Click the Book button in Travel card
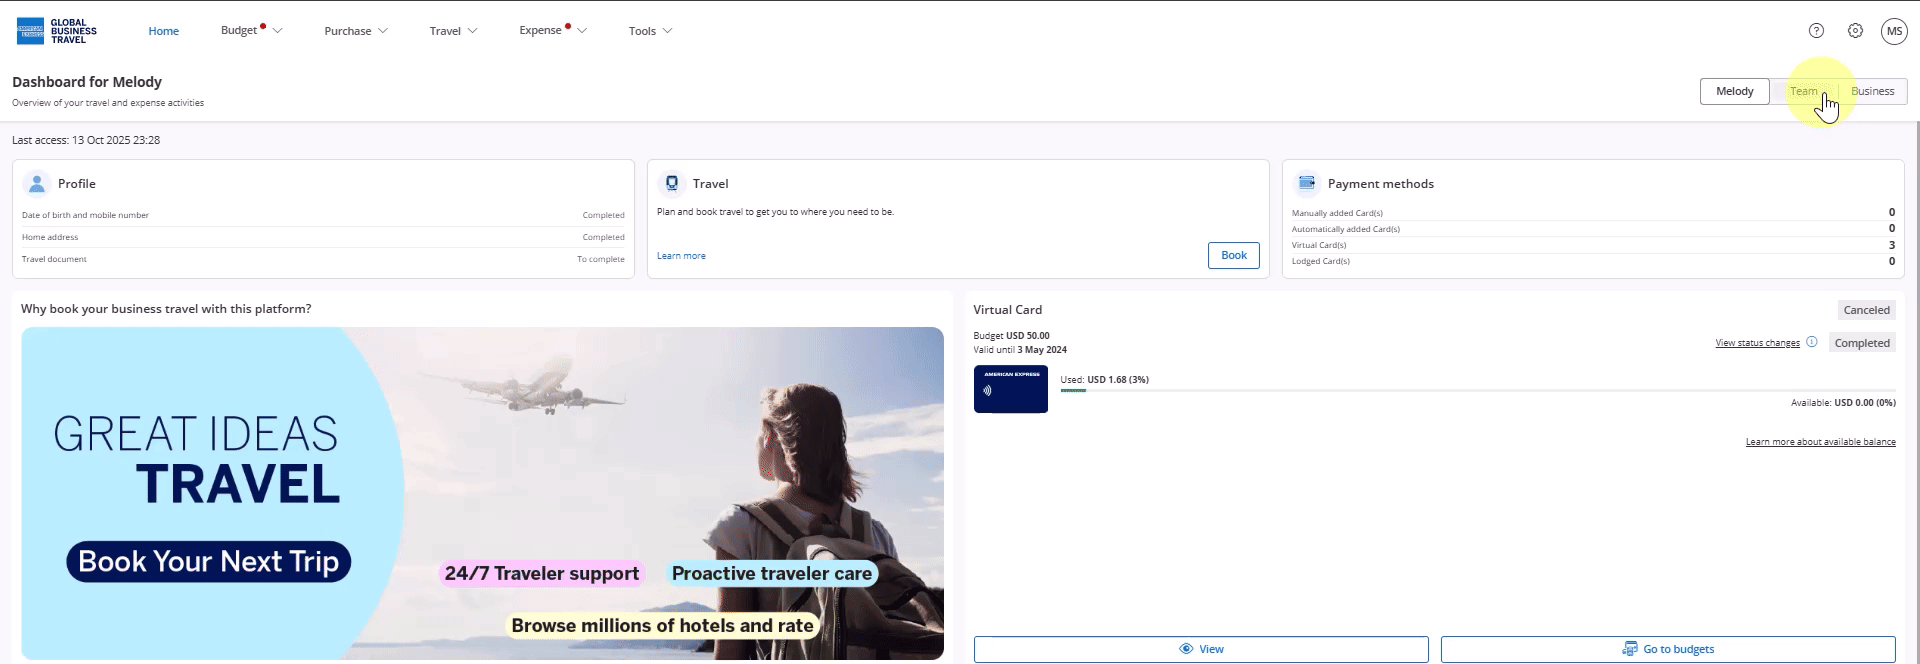The width and height of the screenshot is (1920, 664). click(x=1234, y=255)
